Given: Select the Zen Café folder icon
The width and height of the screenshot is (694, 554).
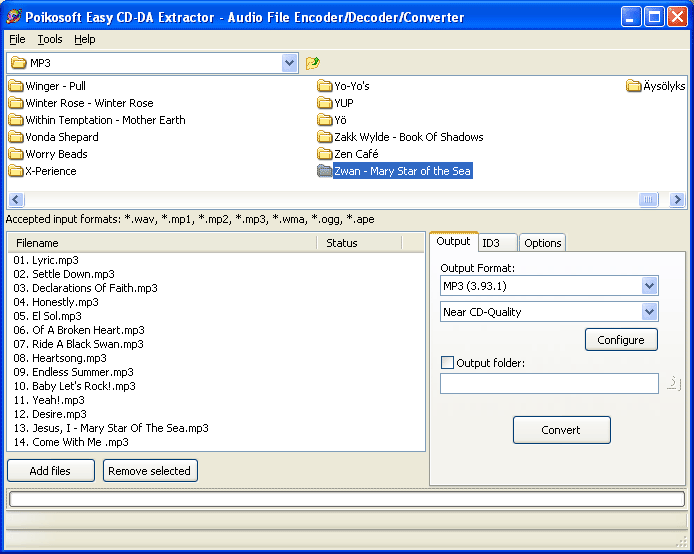Looking at the screenshot, I should (325, 154).
